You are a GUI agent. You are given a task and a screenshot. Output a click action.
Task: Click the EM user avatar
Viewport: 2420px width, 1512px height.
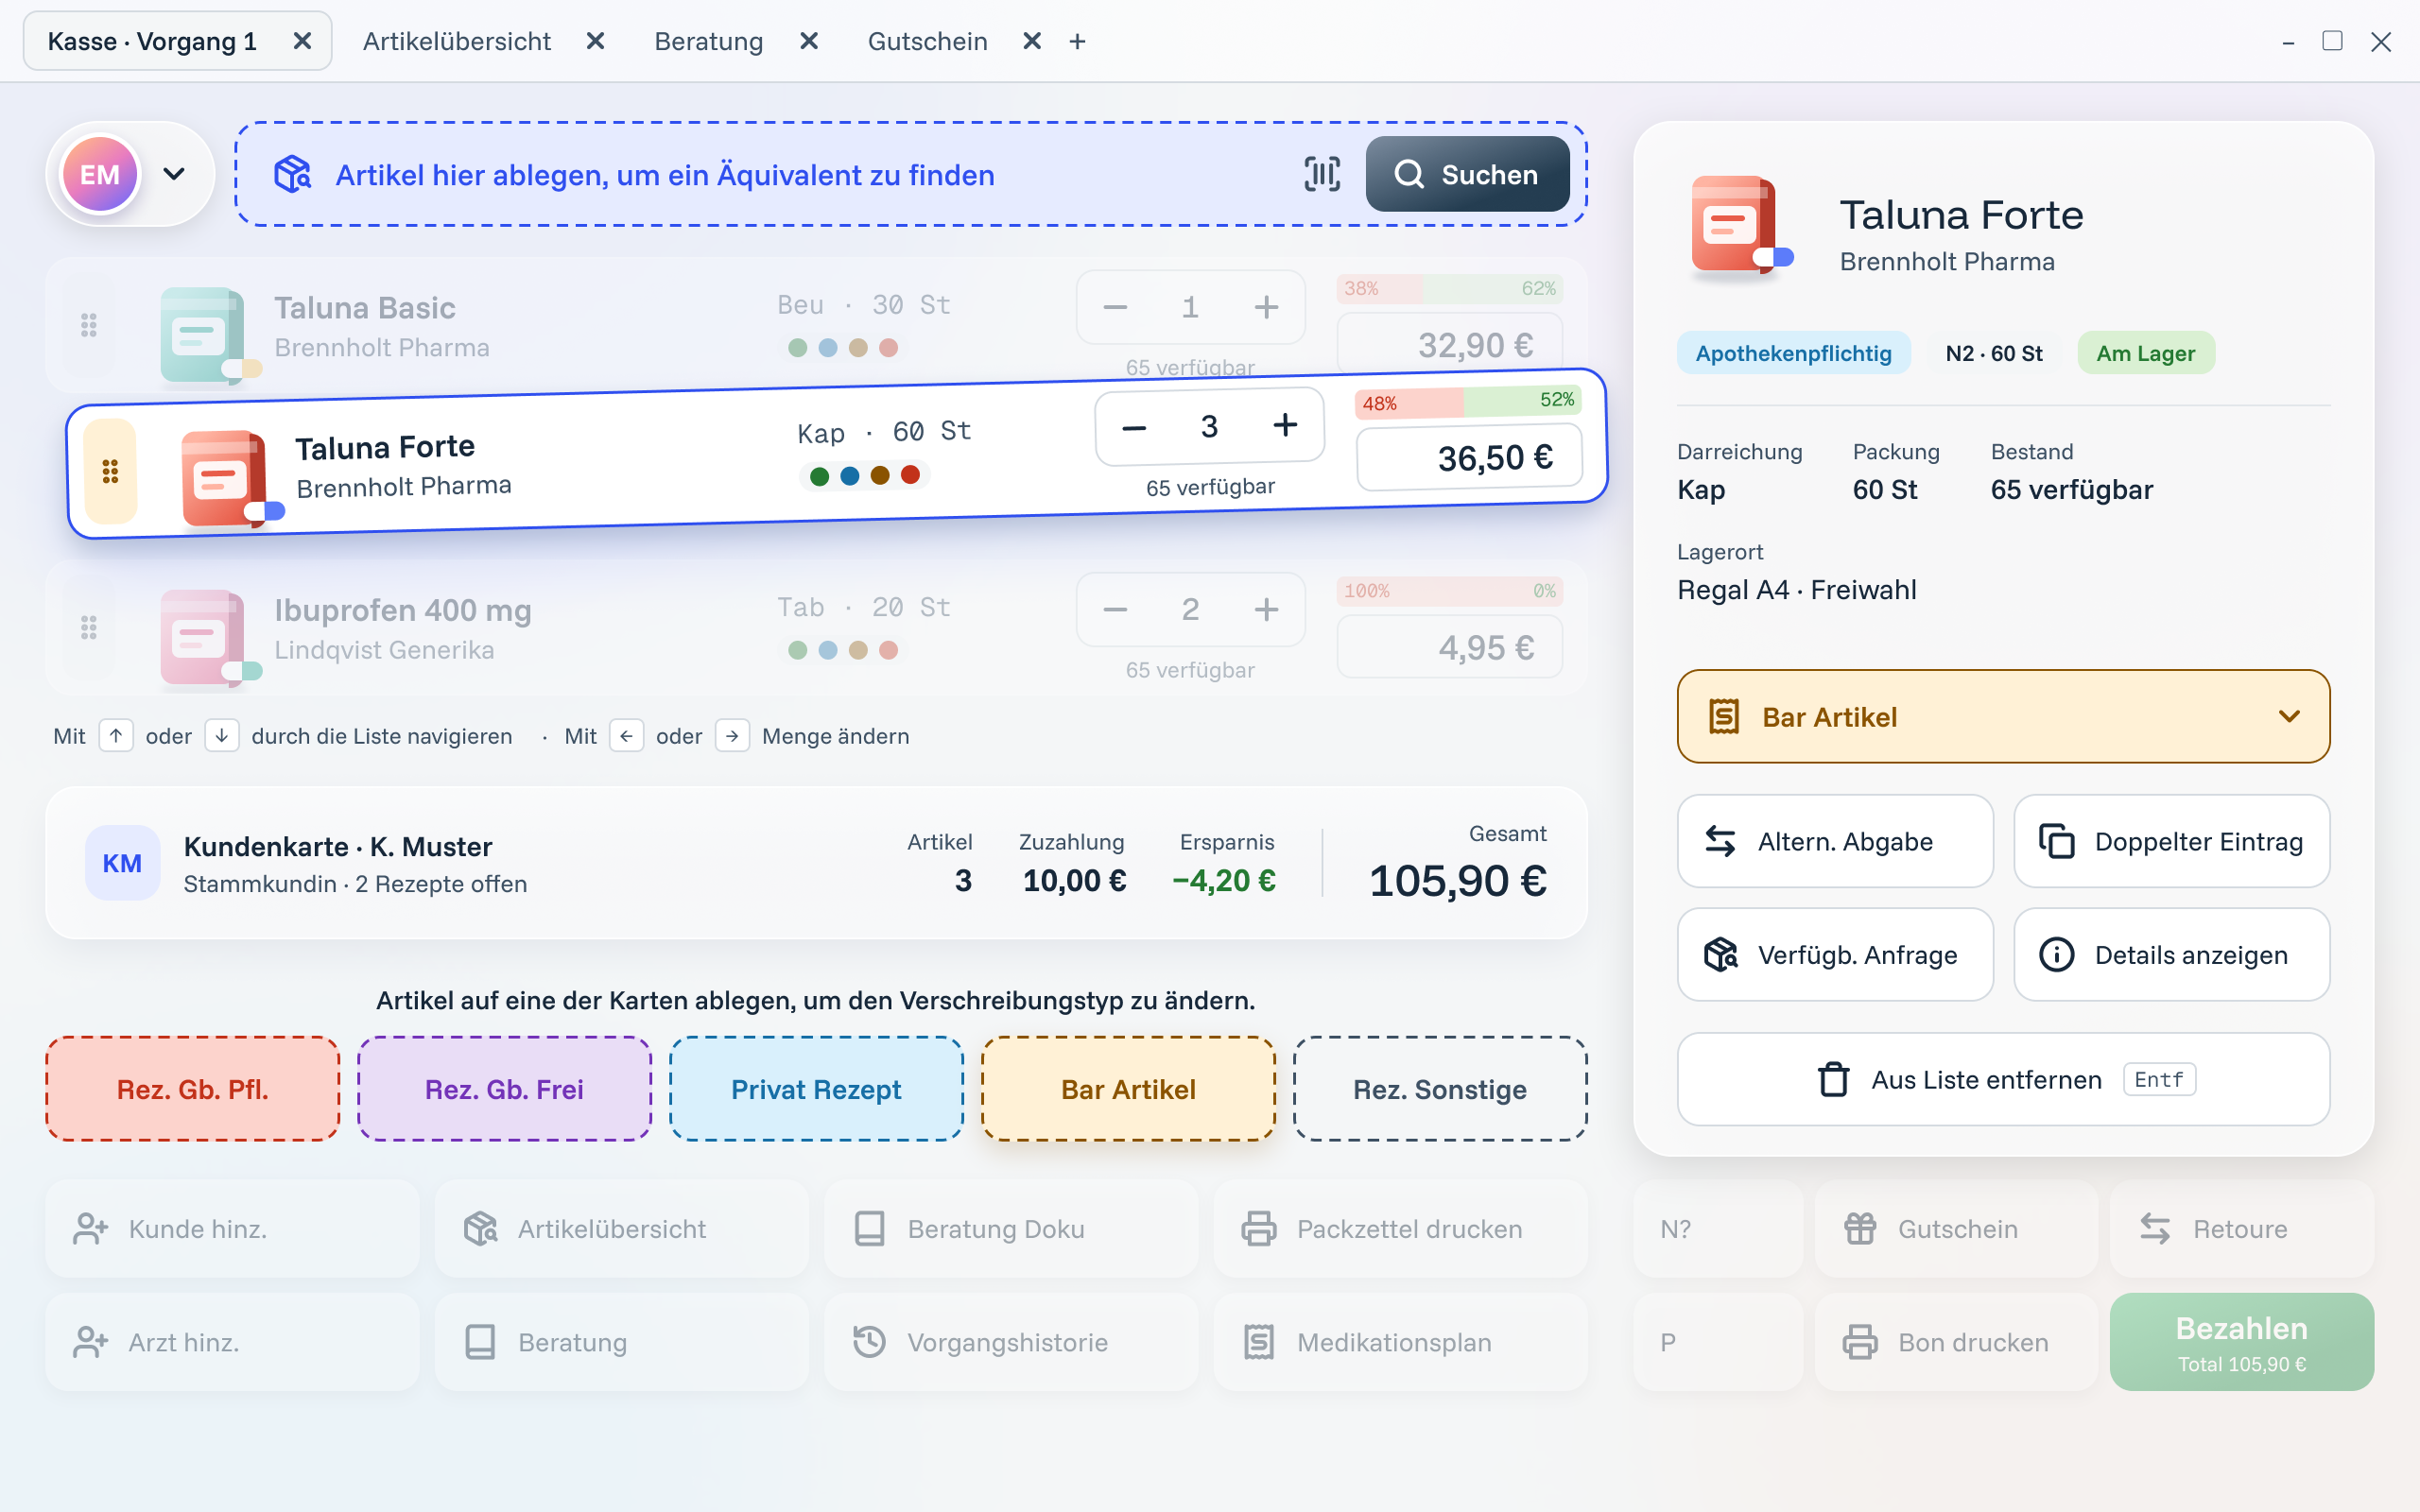(x=100, y=174)
